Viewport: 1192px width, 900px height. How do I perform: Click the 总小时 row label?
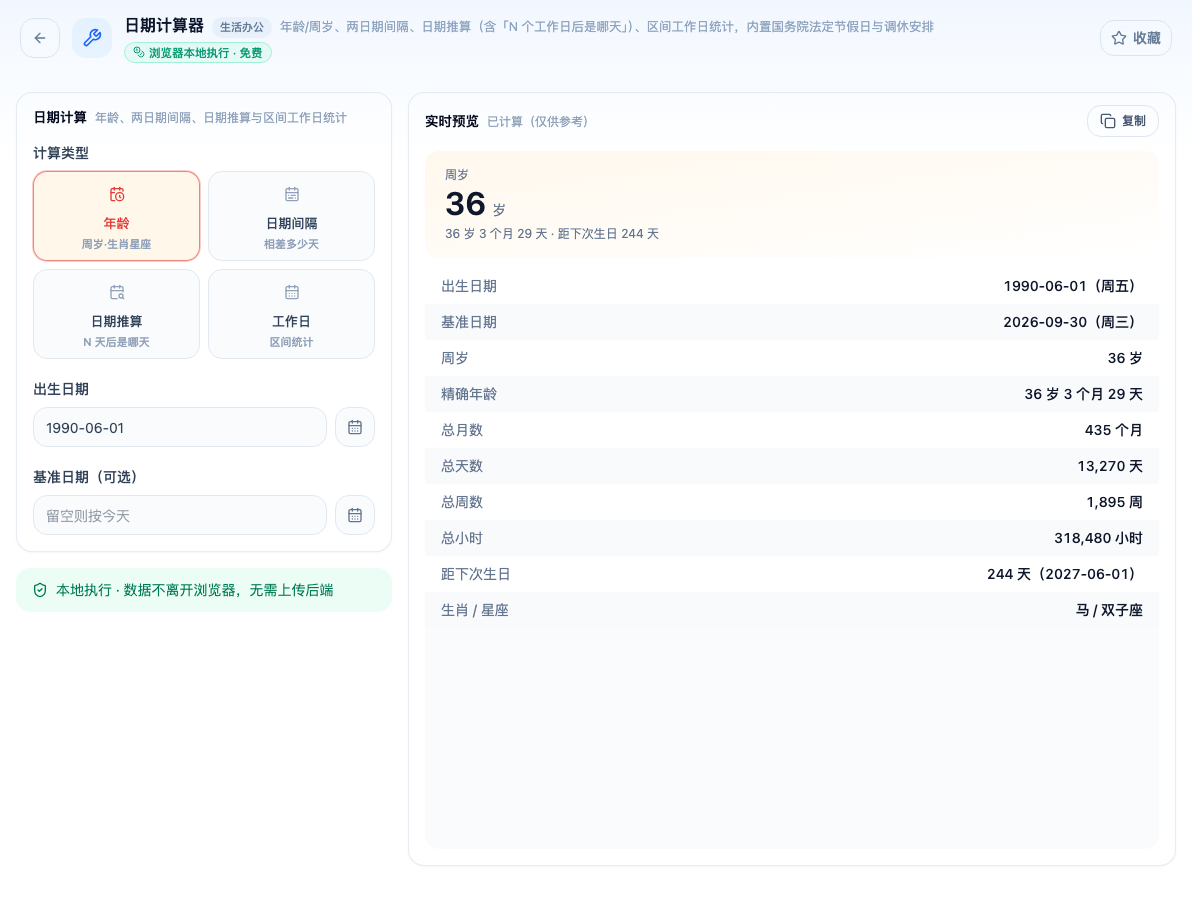pyautogui.click(x=462, y=538)
